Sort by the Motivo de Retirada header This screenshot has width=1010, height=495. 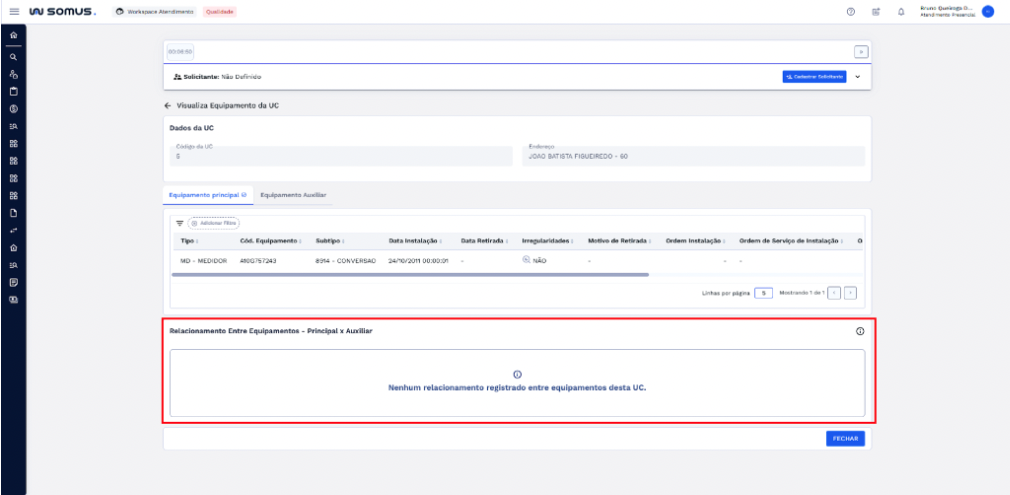[x=620, y=241]
